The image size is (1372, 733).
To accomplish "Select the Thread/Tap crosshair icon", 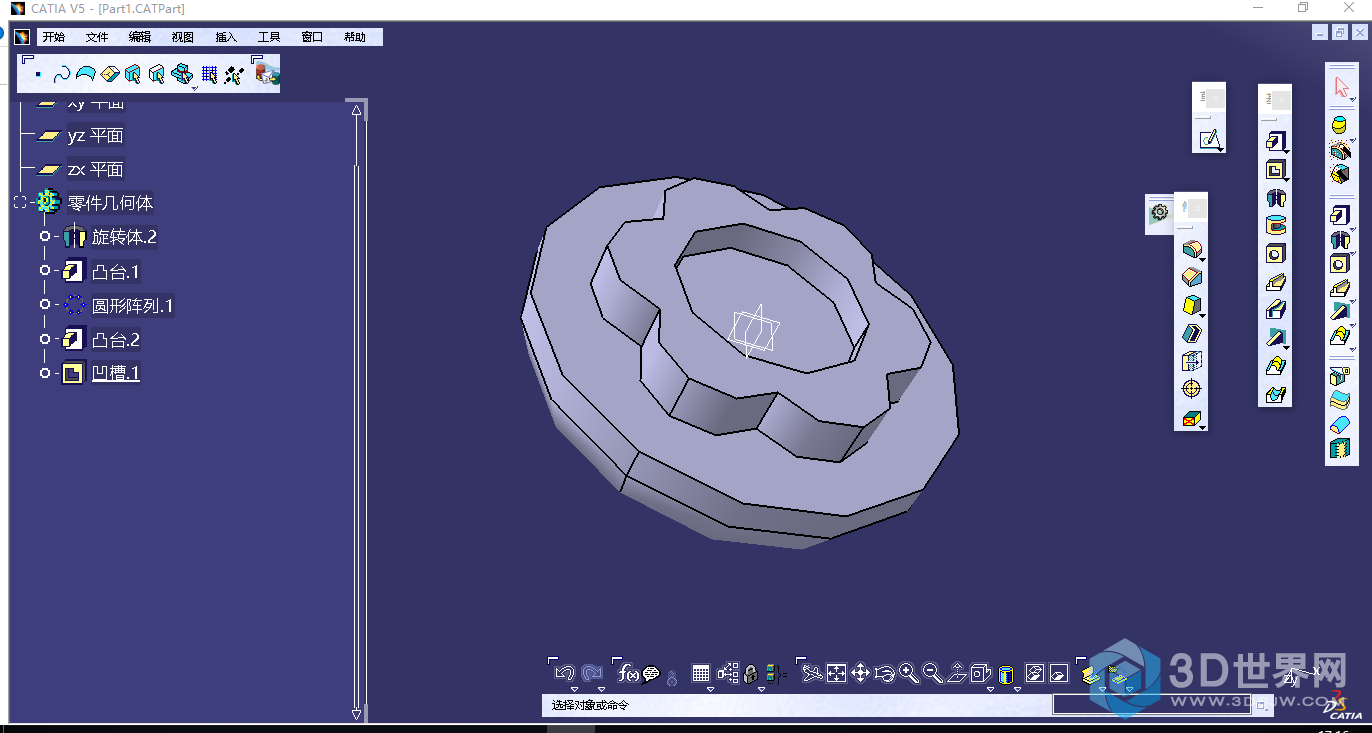I will tap(1191, 389).
